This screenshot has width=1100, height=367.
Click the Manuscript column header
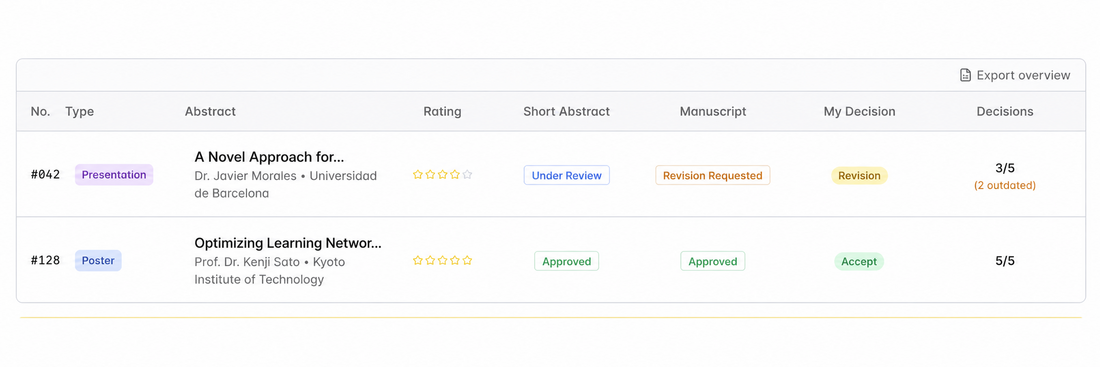coord(713,111)
